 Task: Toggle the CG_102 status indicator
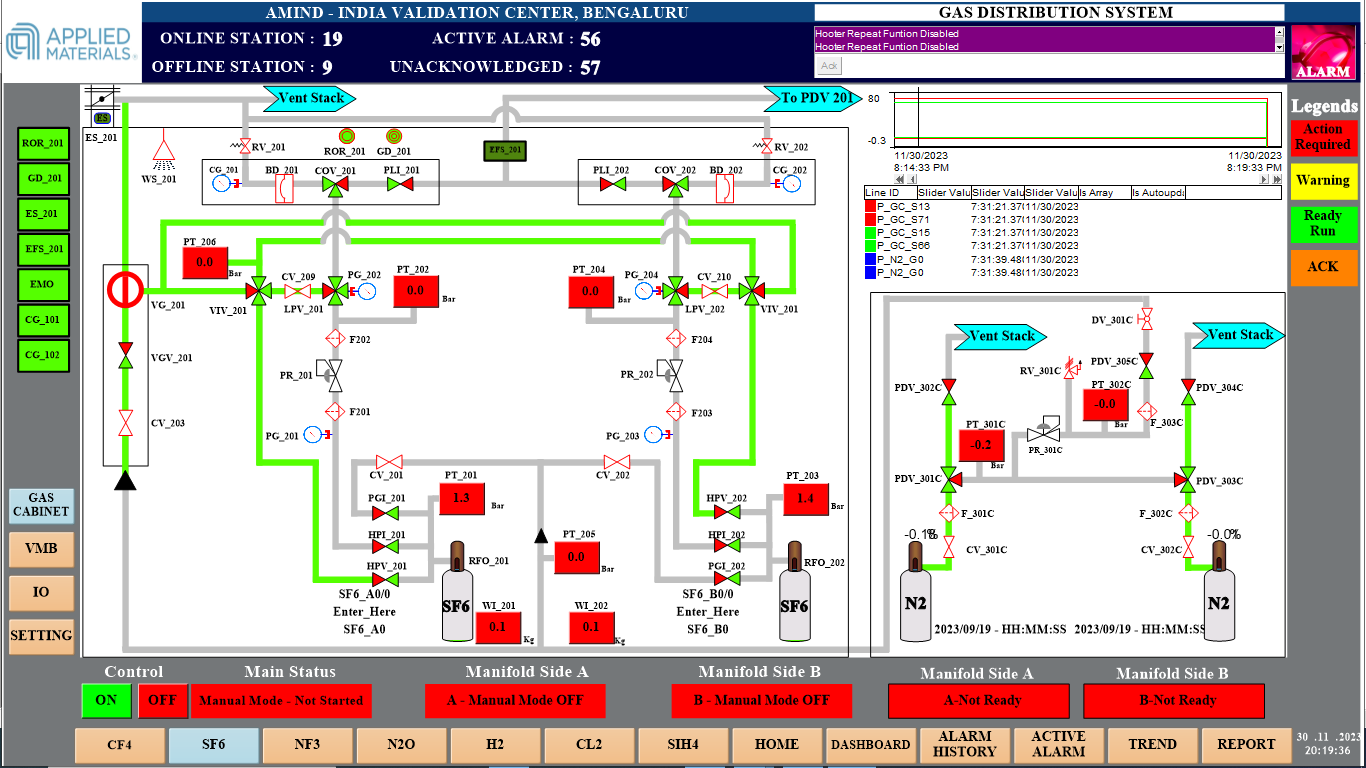(43, 355)
